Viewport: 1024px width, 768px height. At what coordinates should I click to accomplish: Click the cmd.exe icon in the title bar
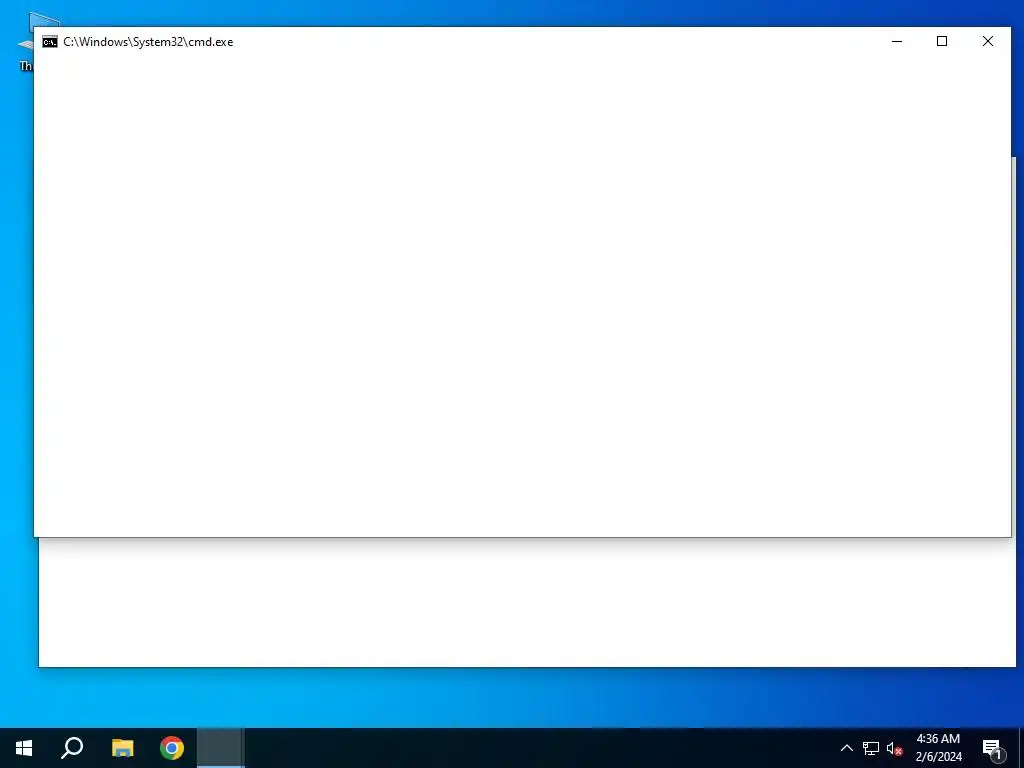point(50,42)
